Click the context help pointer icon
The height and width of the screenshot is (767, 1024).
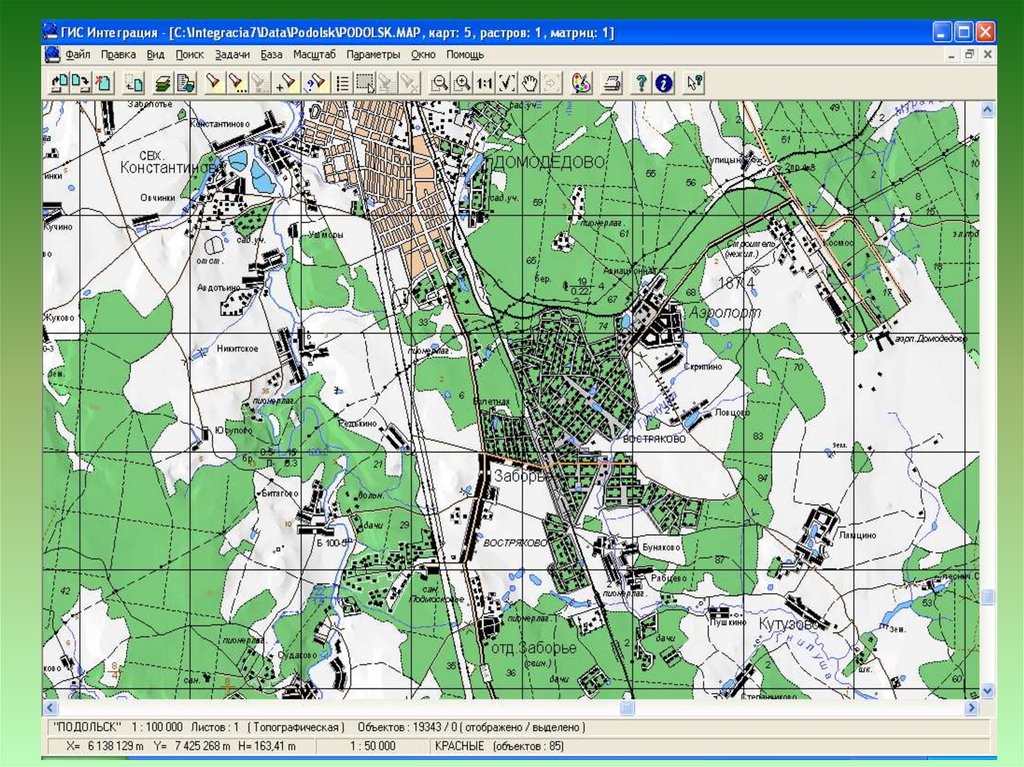tap(694, 83)
